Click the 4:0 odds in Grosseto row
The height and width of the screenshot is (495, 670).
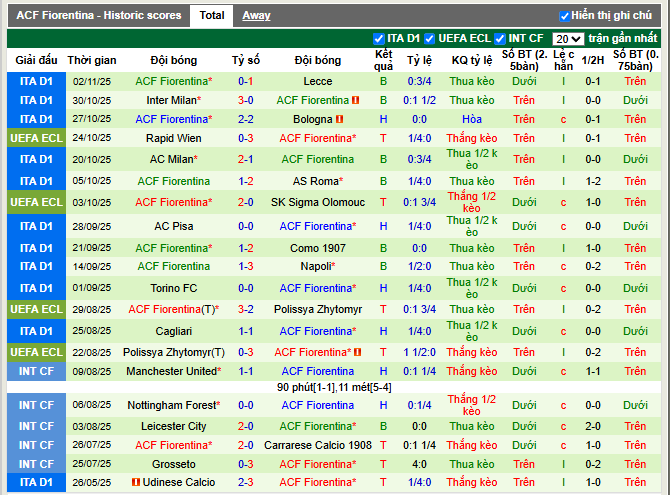pos(419,464)
